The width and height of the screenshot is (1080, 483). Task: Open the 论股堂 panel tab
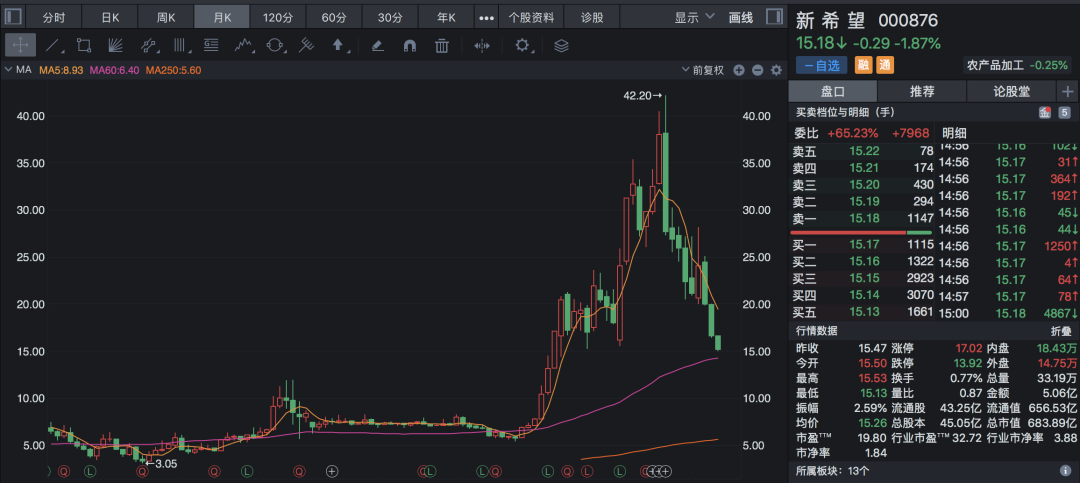(1011, 91)
